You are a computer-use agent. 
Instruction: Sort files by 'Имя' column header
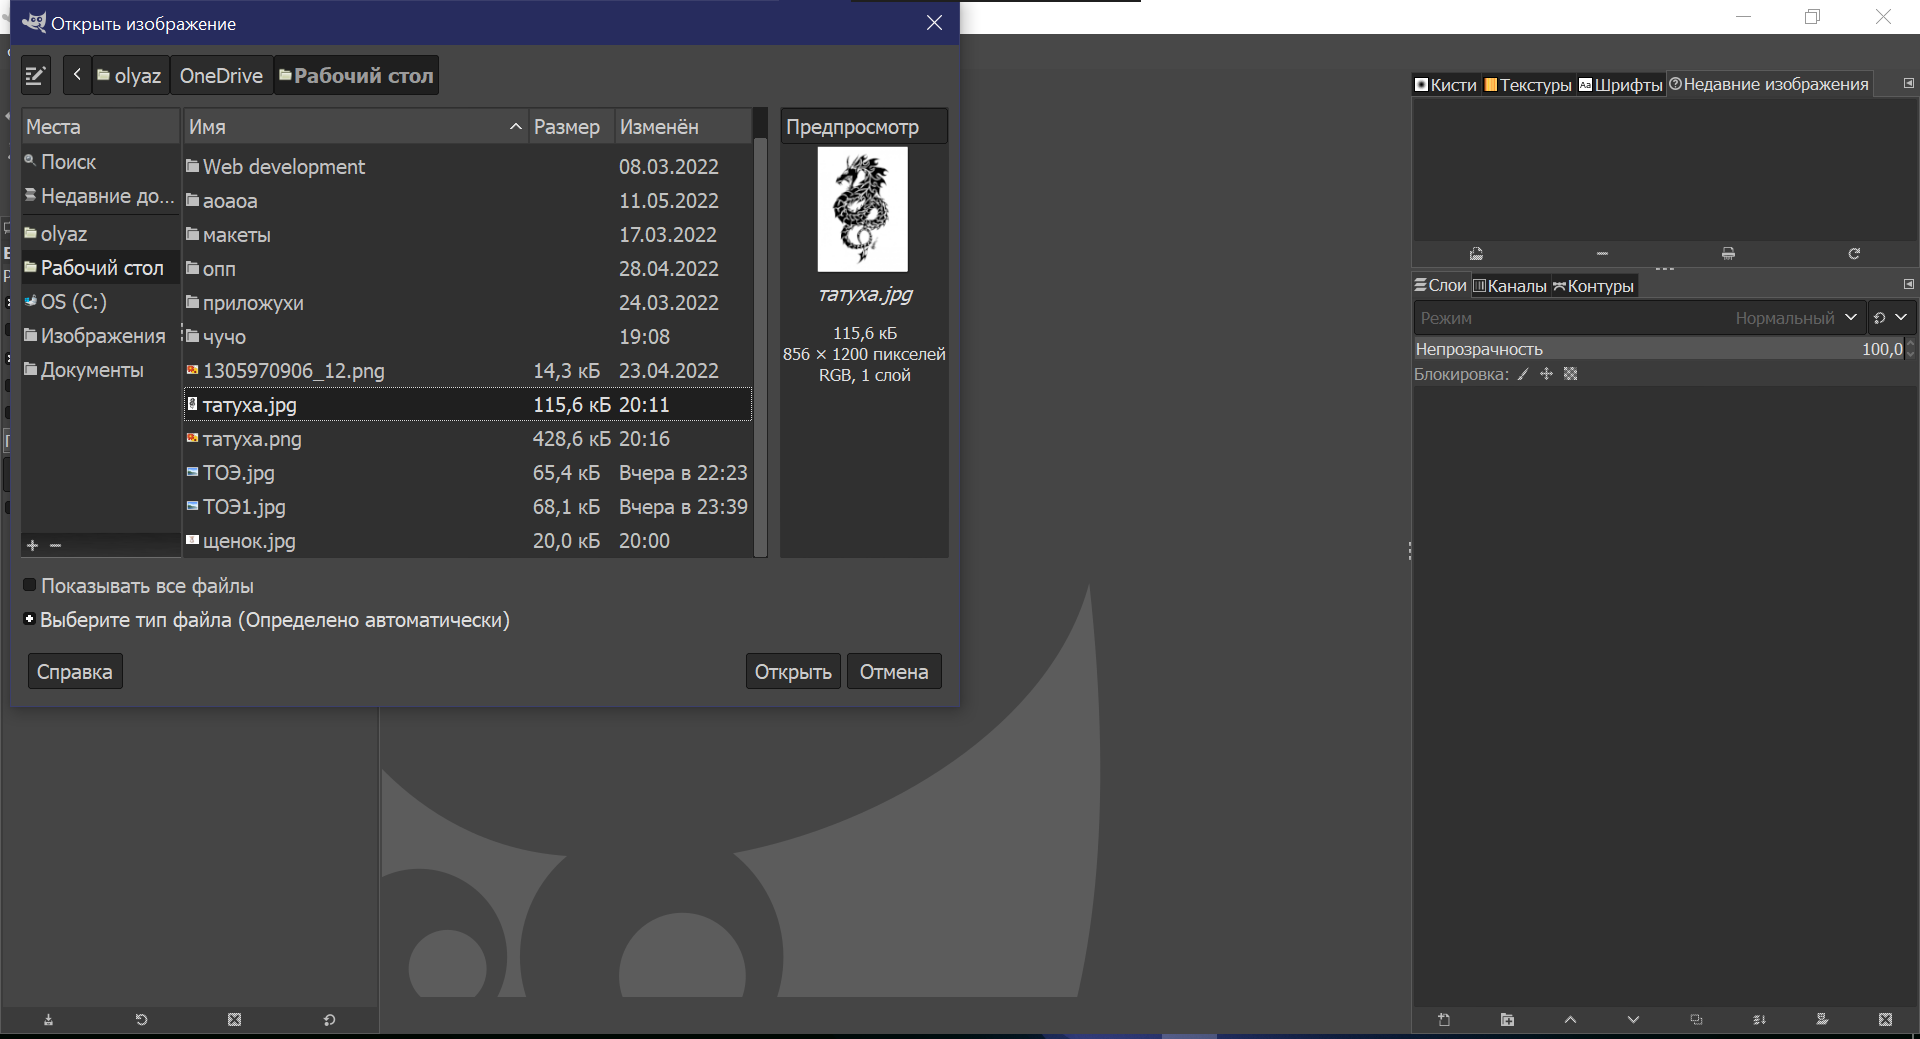point(355,127)
